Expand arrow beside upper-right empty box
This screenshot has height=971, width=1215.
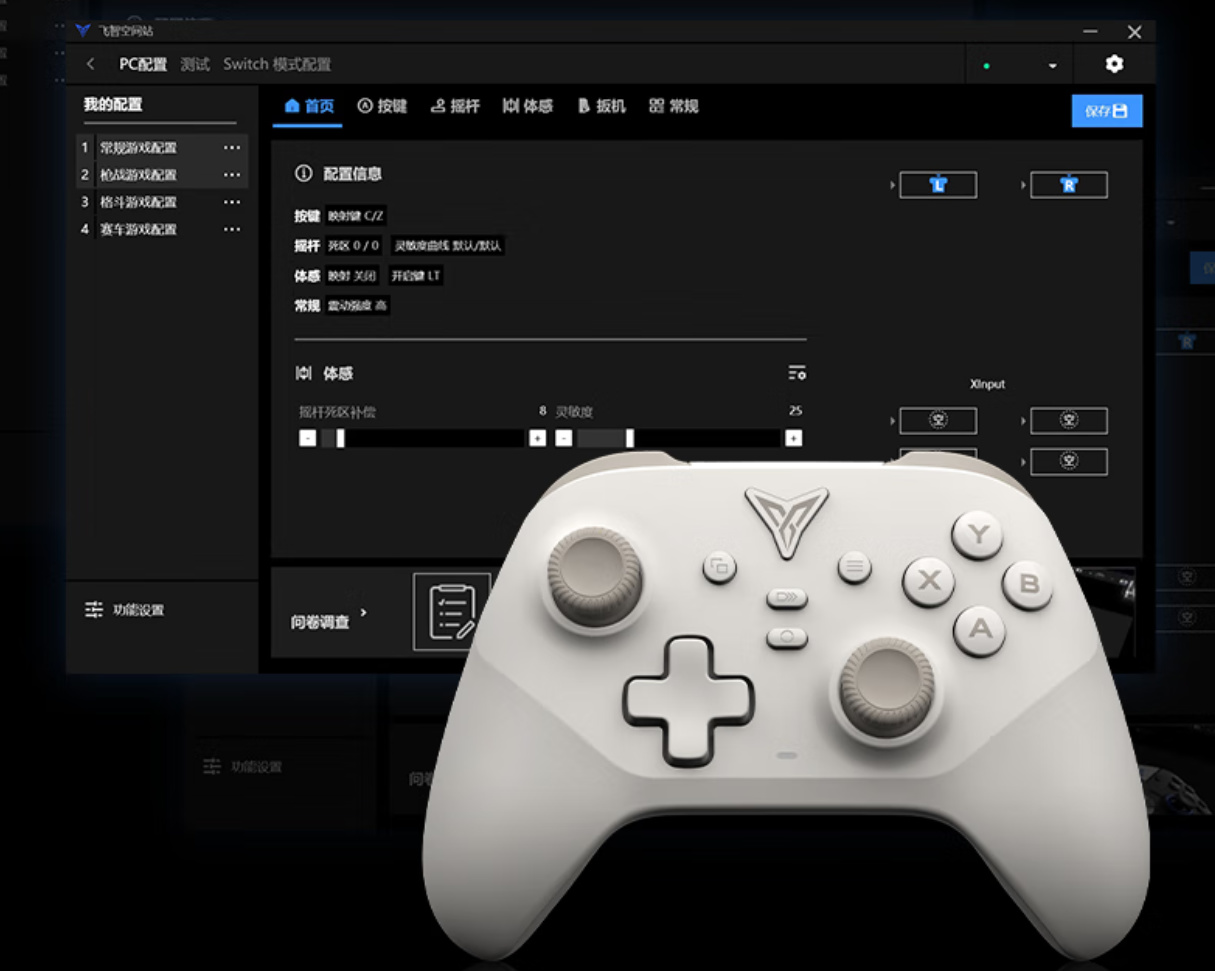coord(1023,421)
